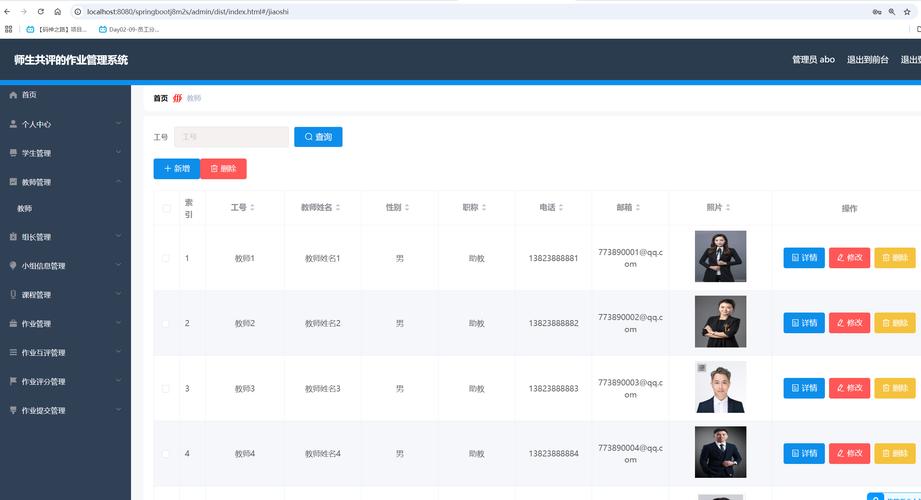
Task: Sort by 工号 column sort arrows
Action: (x=252, y=208)
